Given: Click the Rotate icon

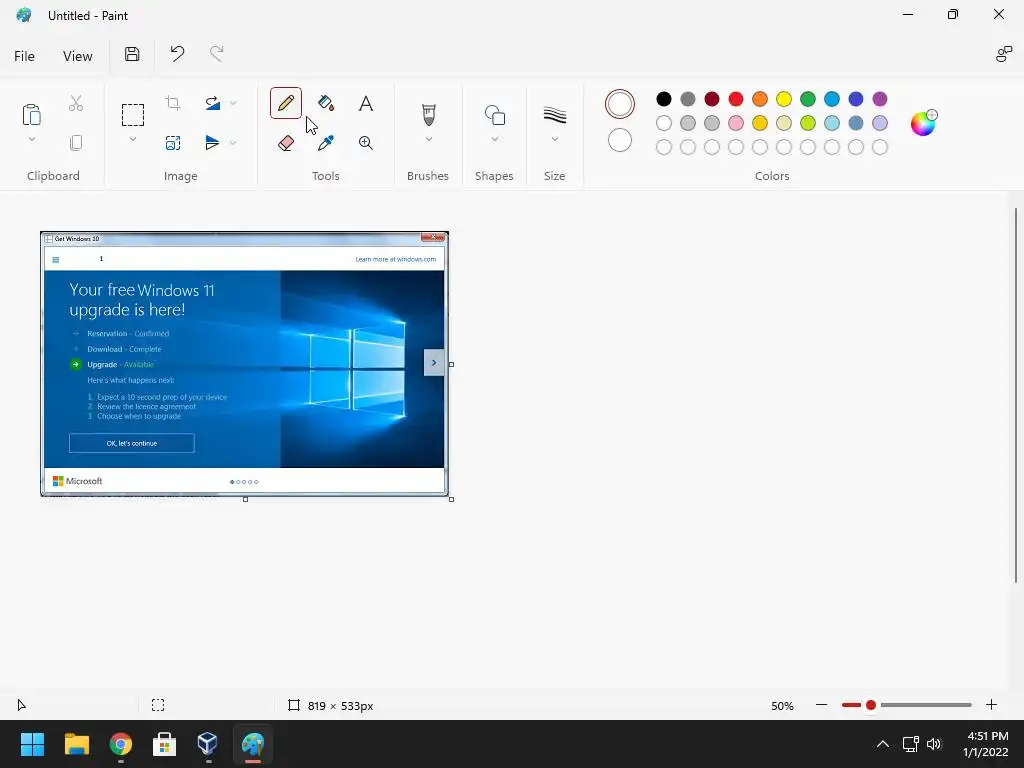Looking at the screenshot, I should point(212,103).
